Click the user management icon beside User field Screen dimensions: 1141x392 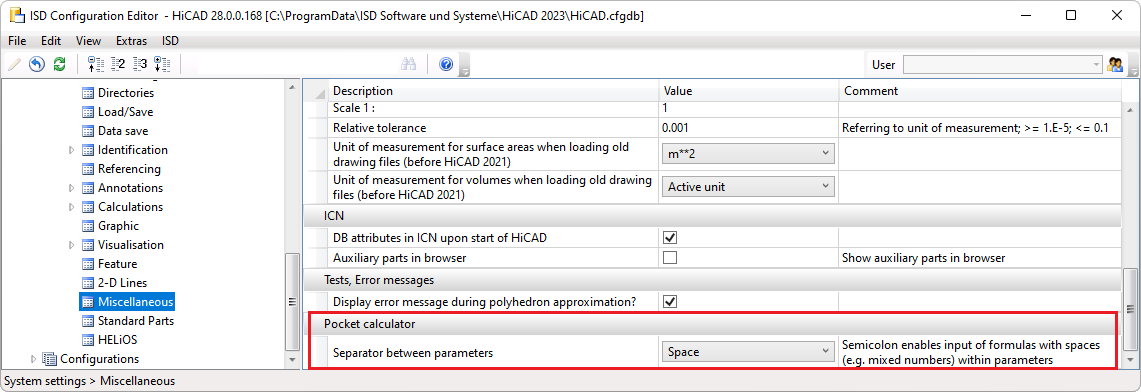click(x=1115, y=65)
